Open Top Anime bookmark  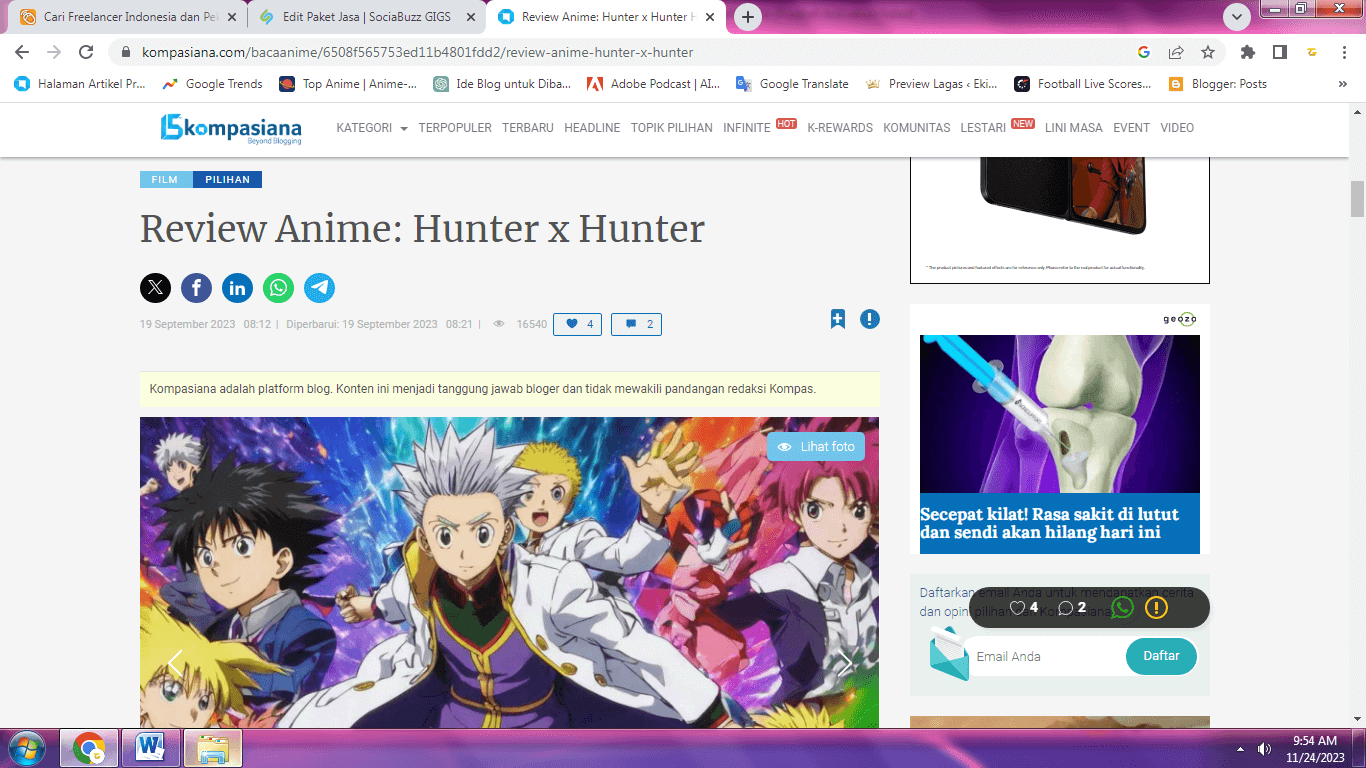pos(349,84)
